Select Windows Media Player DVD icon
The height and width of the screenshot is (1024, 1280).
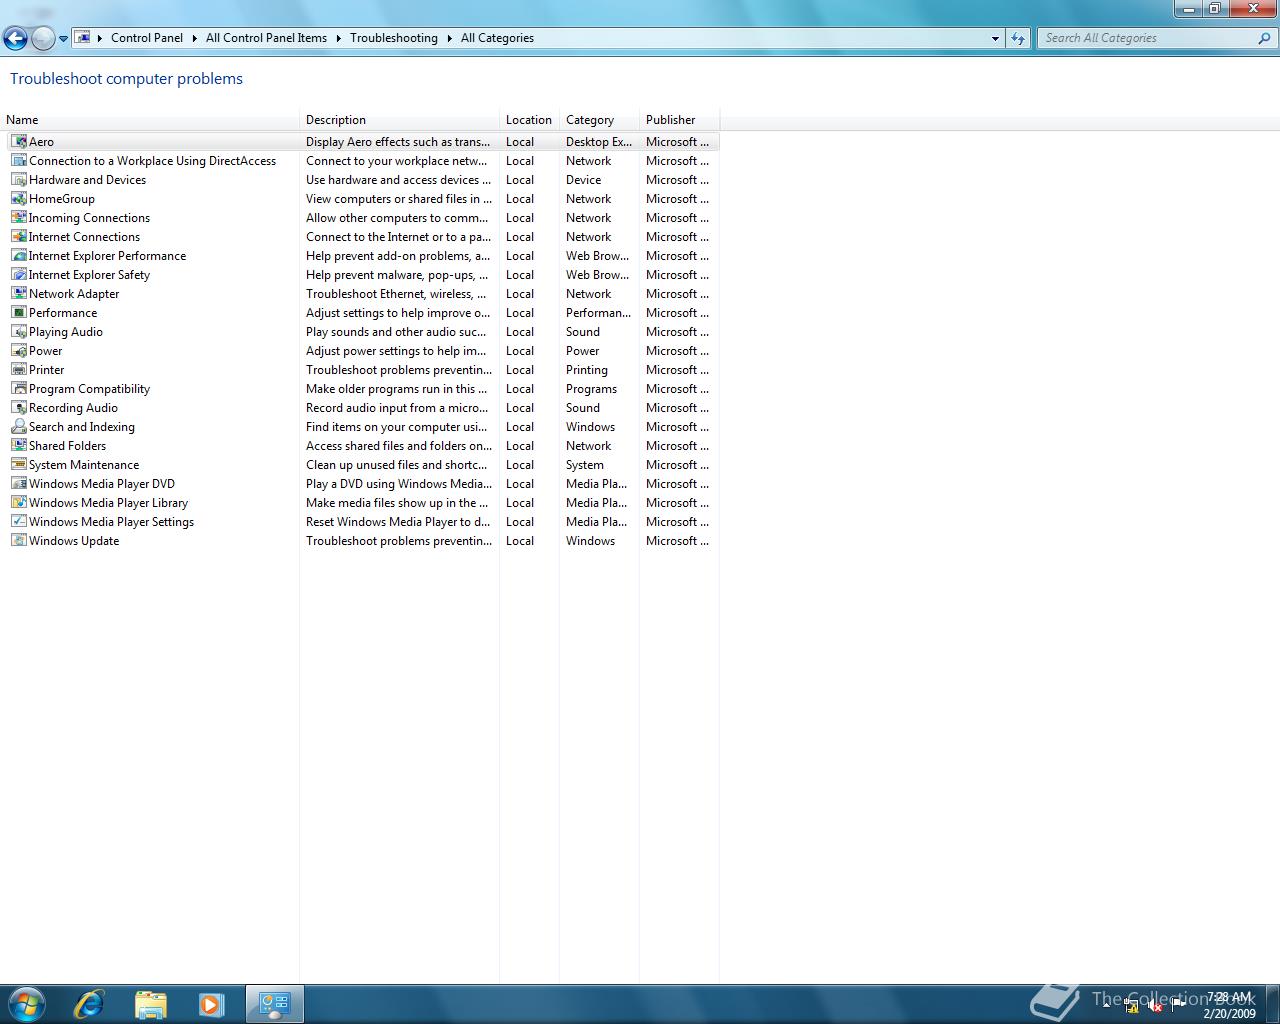(x=19, y=484)
